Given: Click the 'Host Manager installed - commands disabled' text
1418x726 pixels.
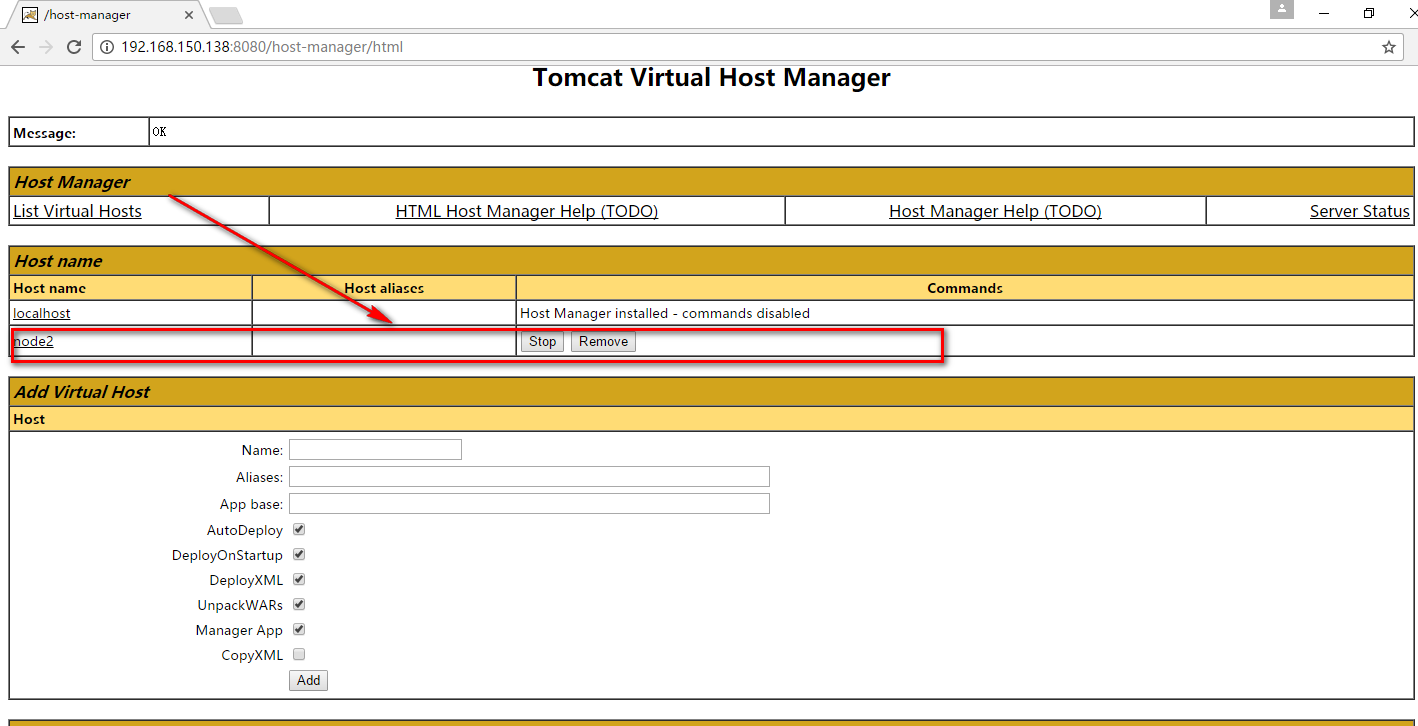Looking at the screenshot, I should [x=665, y=313].
